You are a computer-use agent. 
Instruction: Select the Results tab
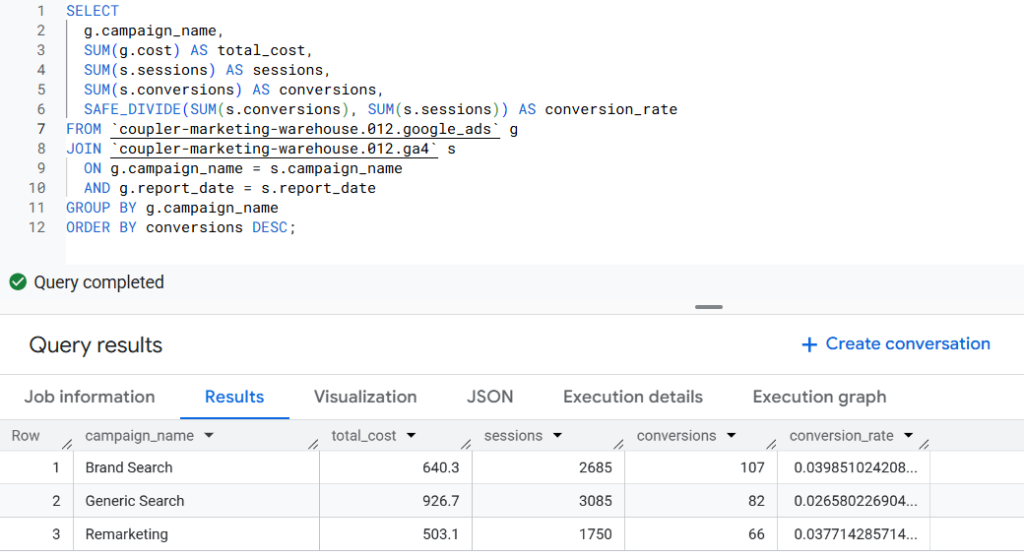tap(234, 397)
